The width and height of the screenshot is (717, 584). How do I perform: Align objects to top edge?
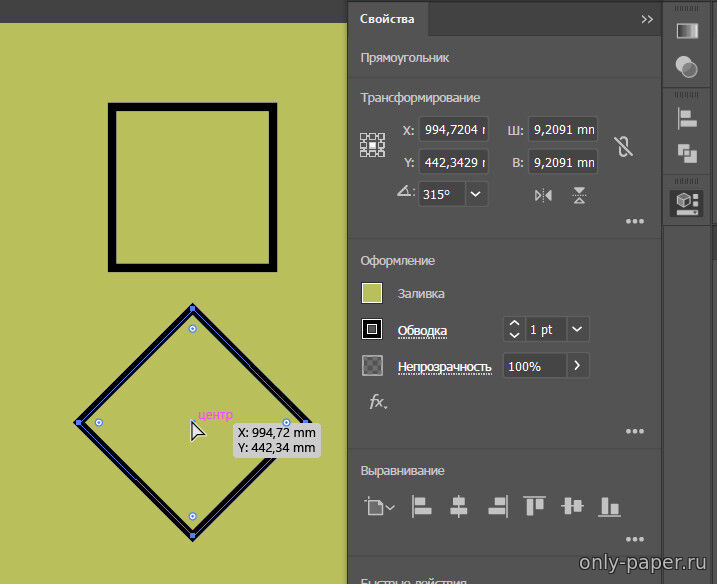point(535,507)
